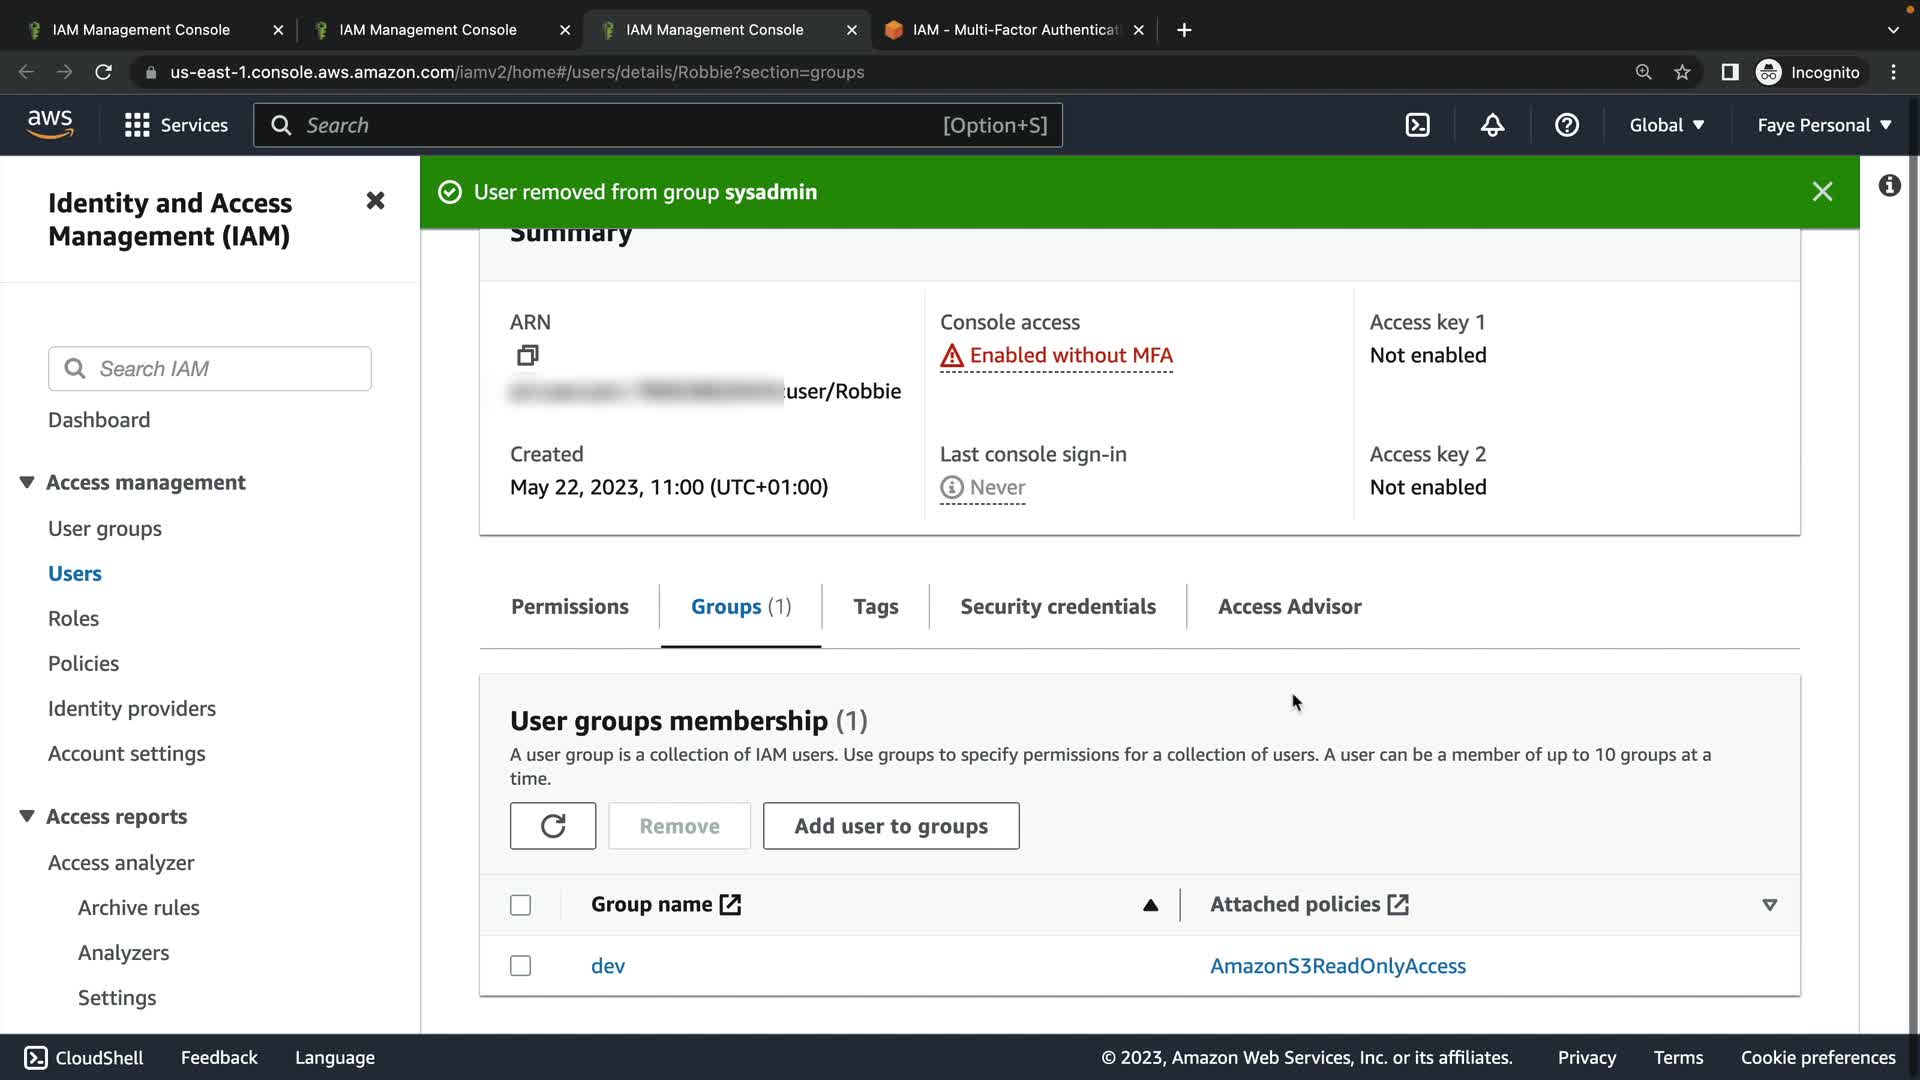Open the Global region dropdown
The width and height of the screenshot is (1920, 1080).
[x=1666, y=125]
